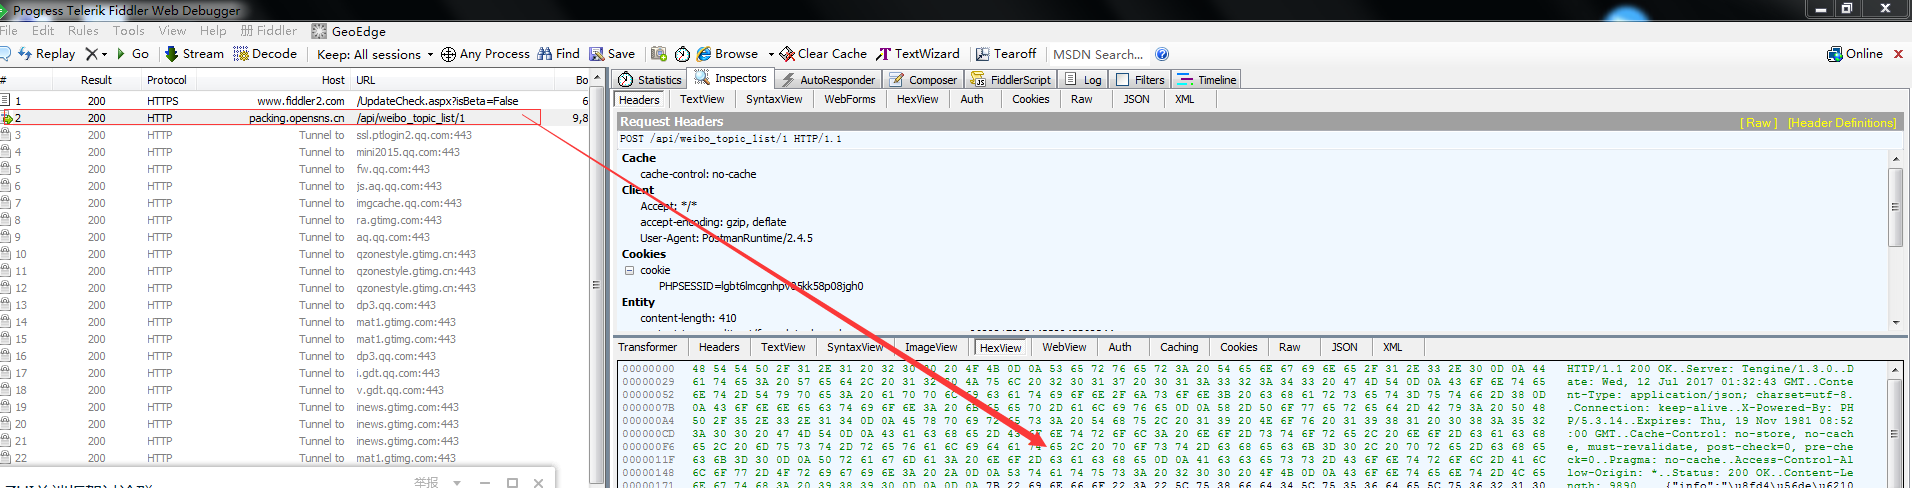This screenshot has width=1912, height=488.
Task: Select response ImageView tab
Action: coord(931,347)
